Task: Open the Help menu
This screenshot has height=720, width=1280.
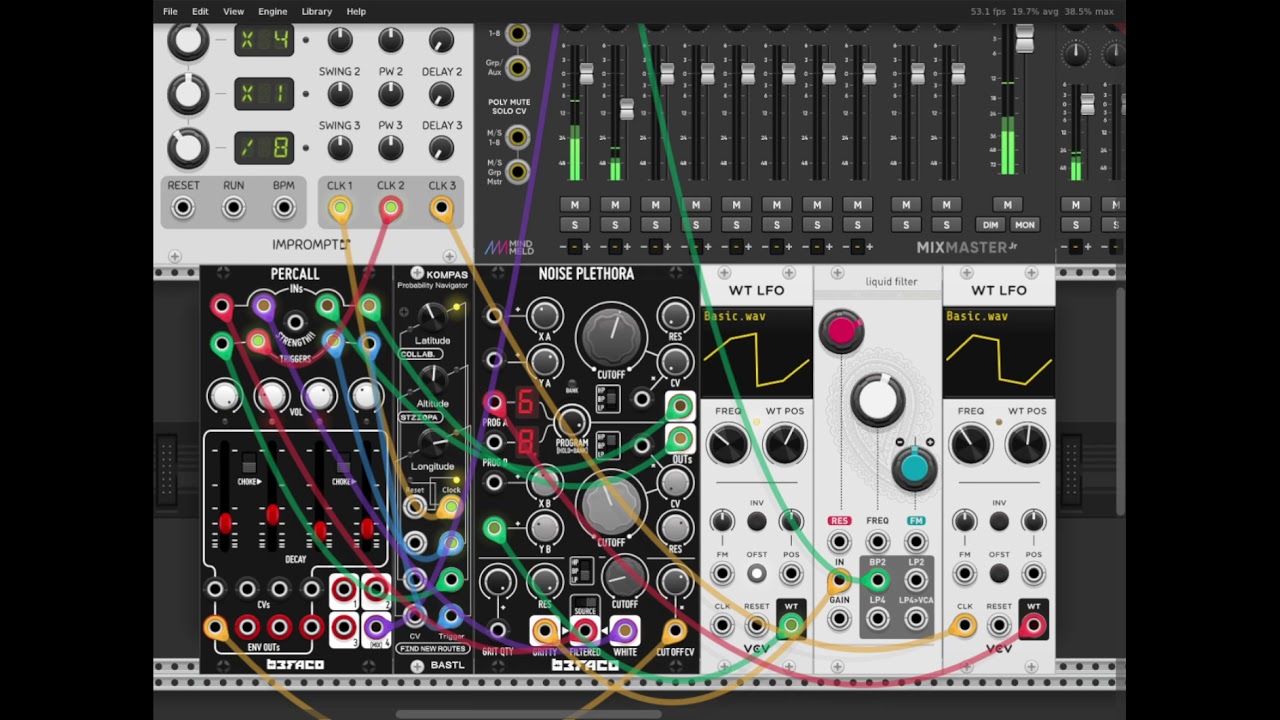Action: [x=356, y=11]
